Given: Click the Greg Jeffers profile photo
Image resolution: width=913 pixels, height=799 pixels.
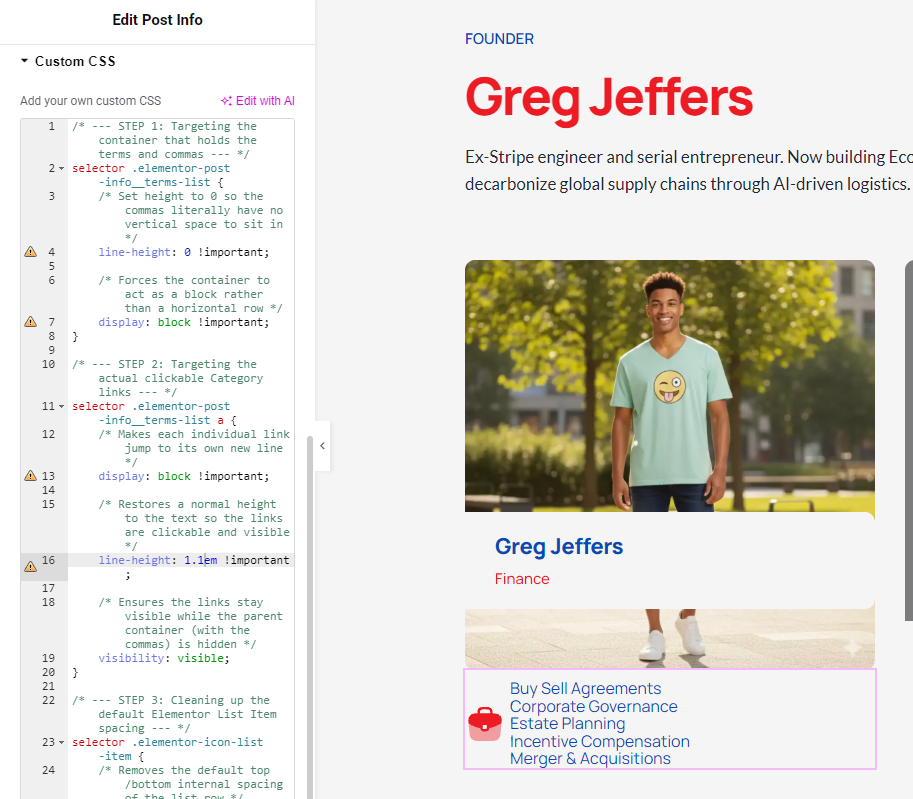Looking at the screenshot, I should [670, 386].
